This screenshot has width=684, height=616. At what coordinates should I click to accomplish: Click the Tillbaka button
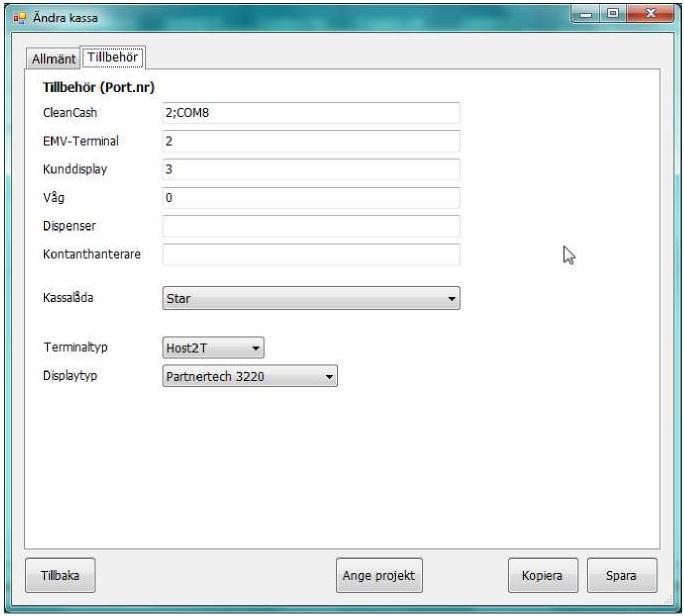pos(60,575)
